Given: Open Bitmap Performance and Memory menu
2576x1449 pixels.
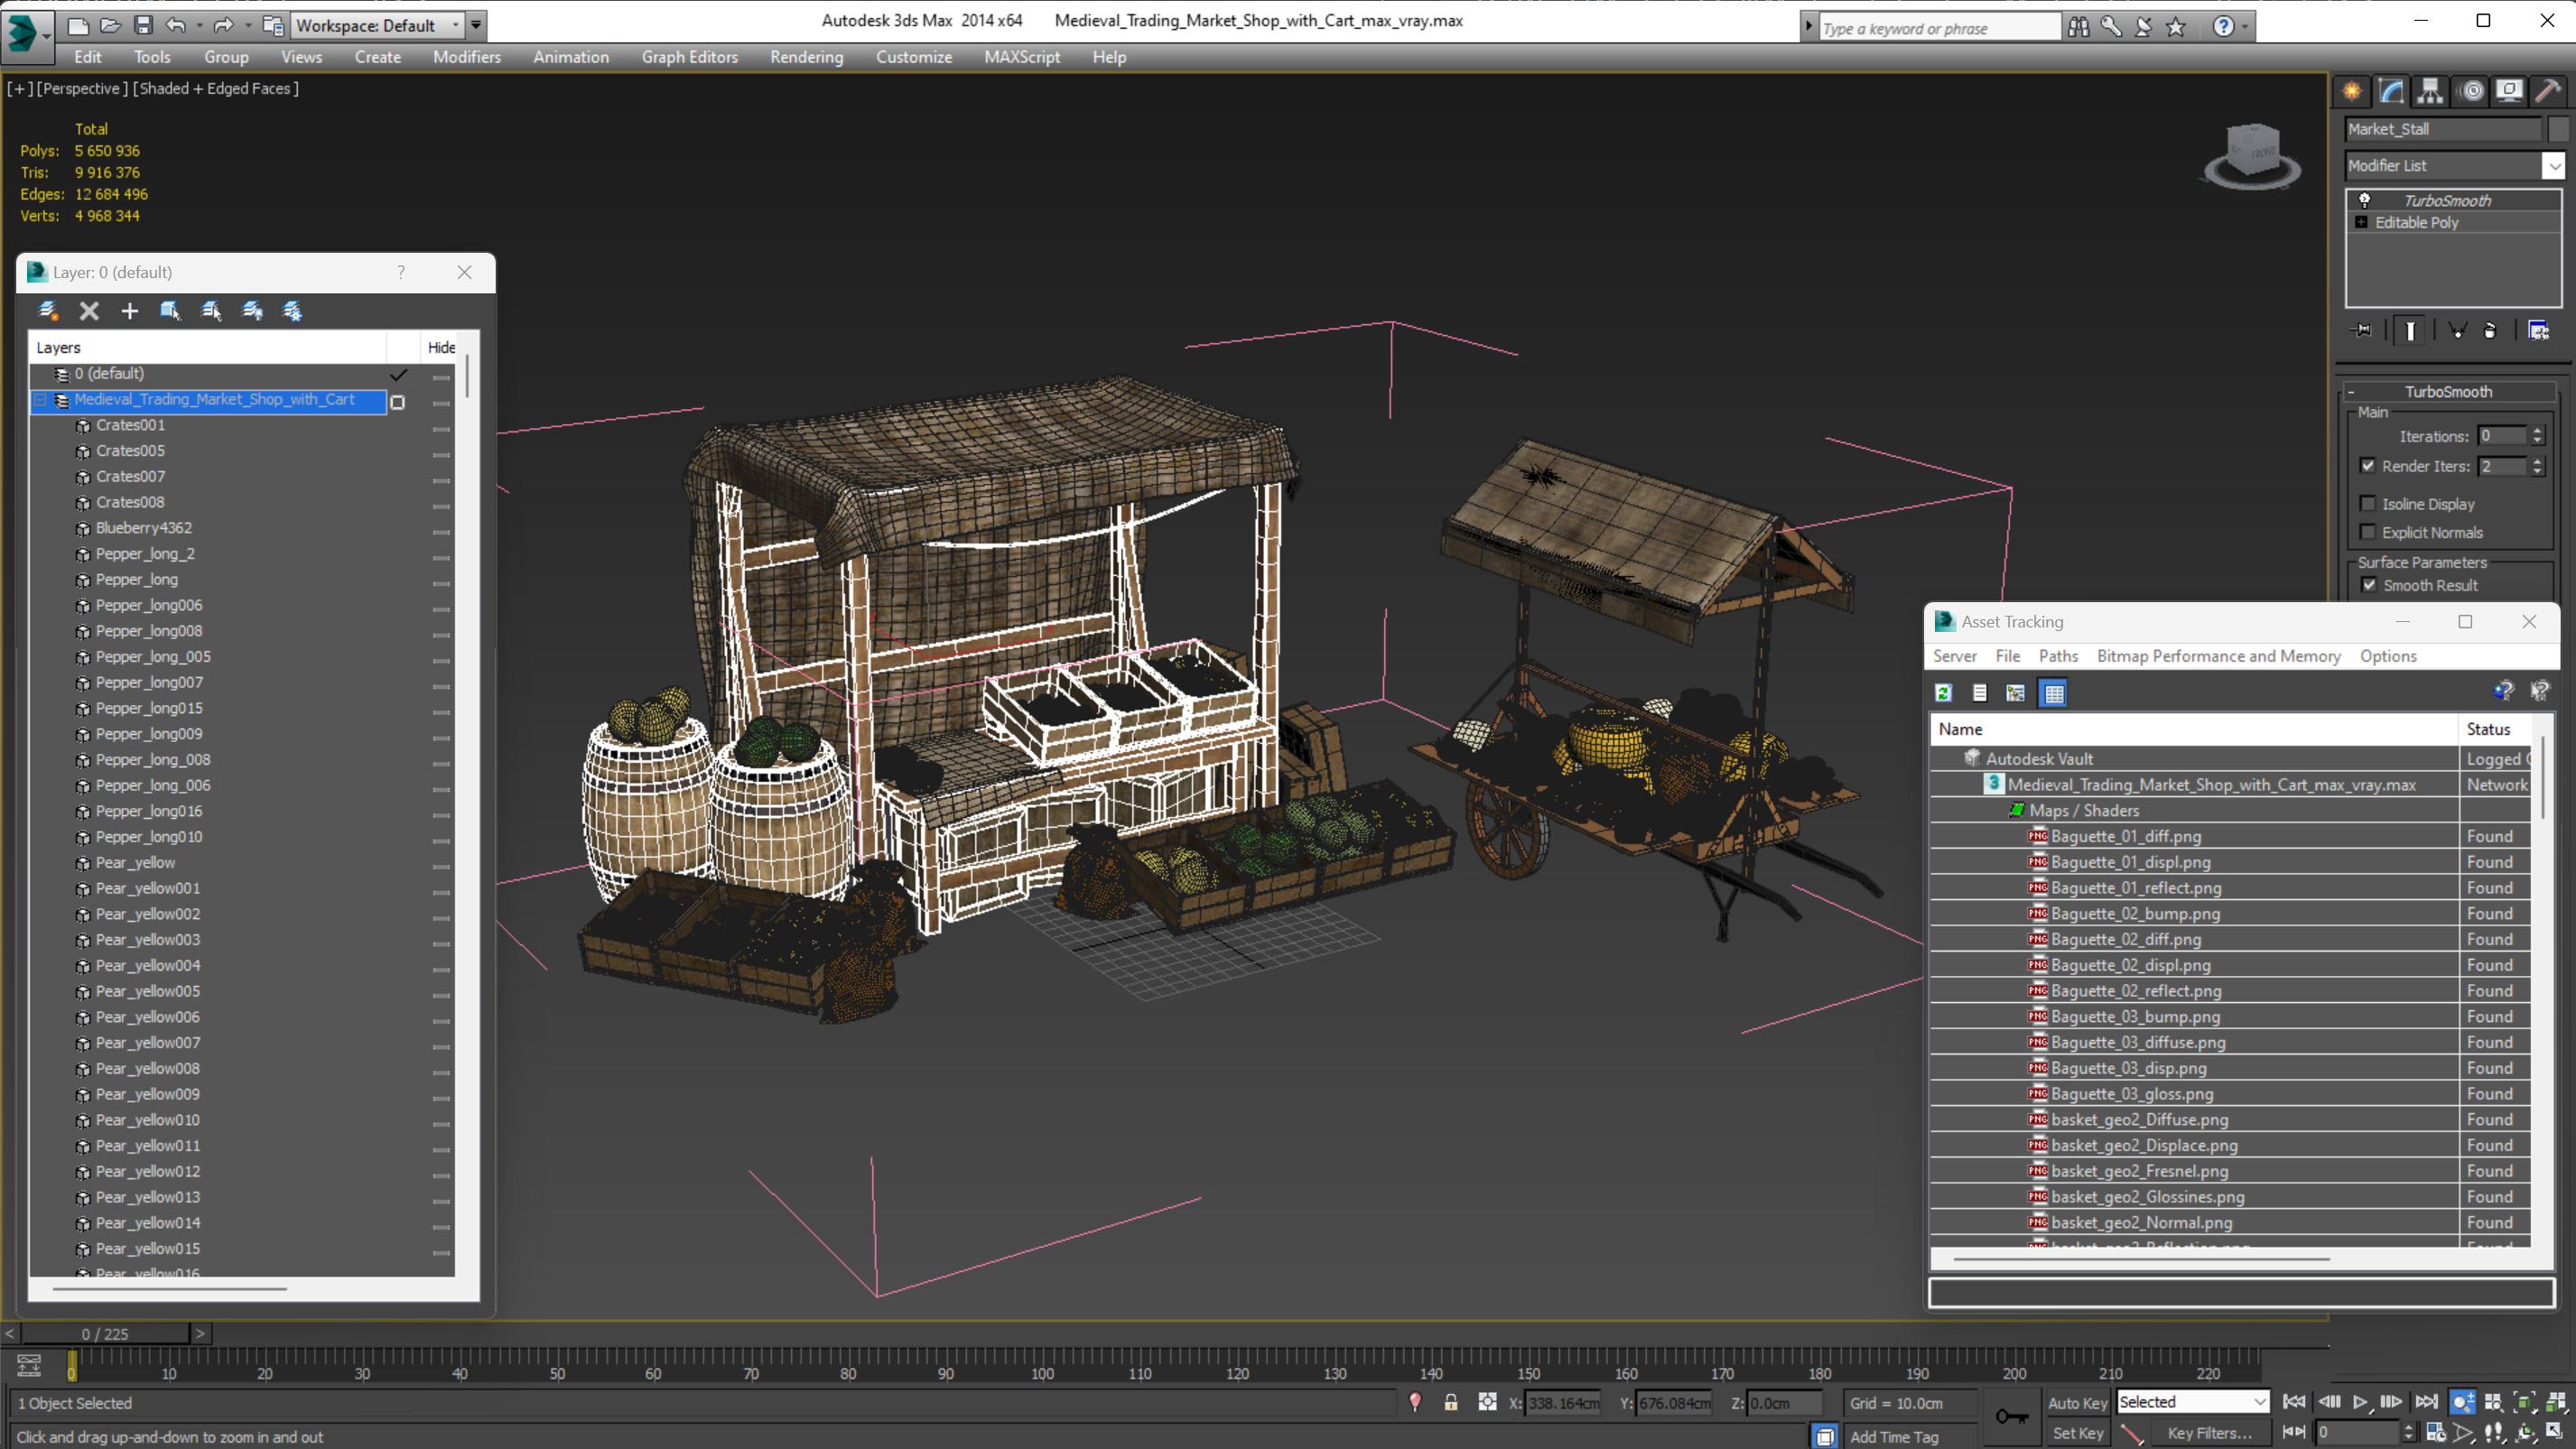Looking at the screenshot, I should tap(2218, 656).
